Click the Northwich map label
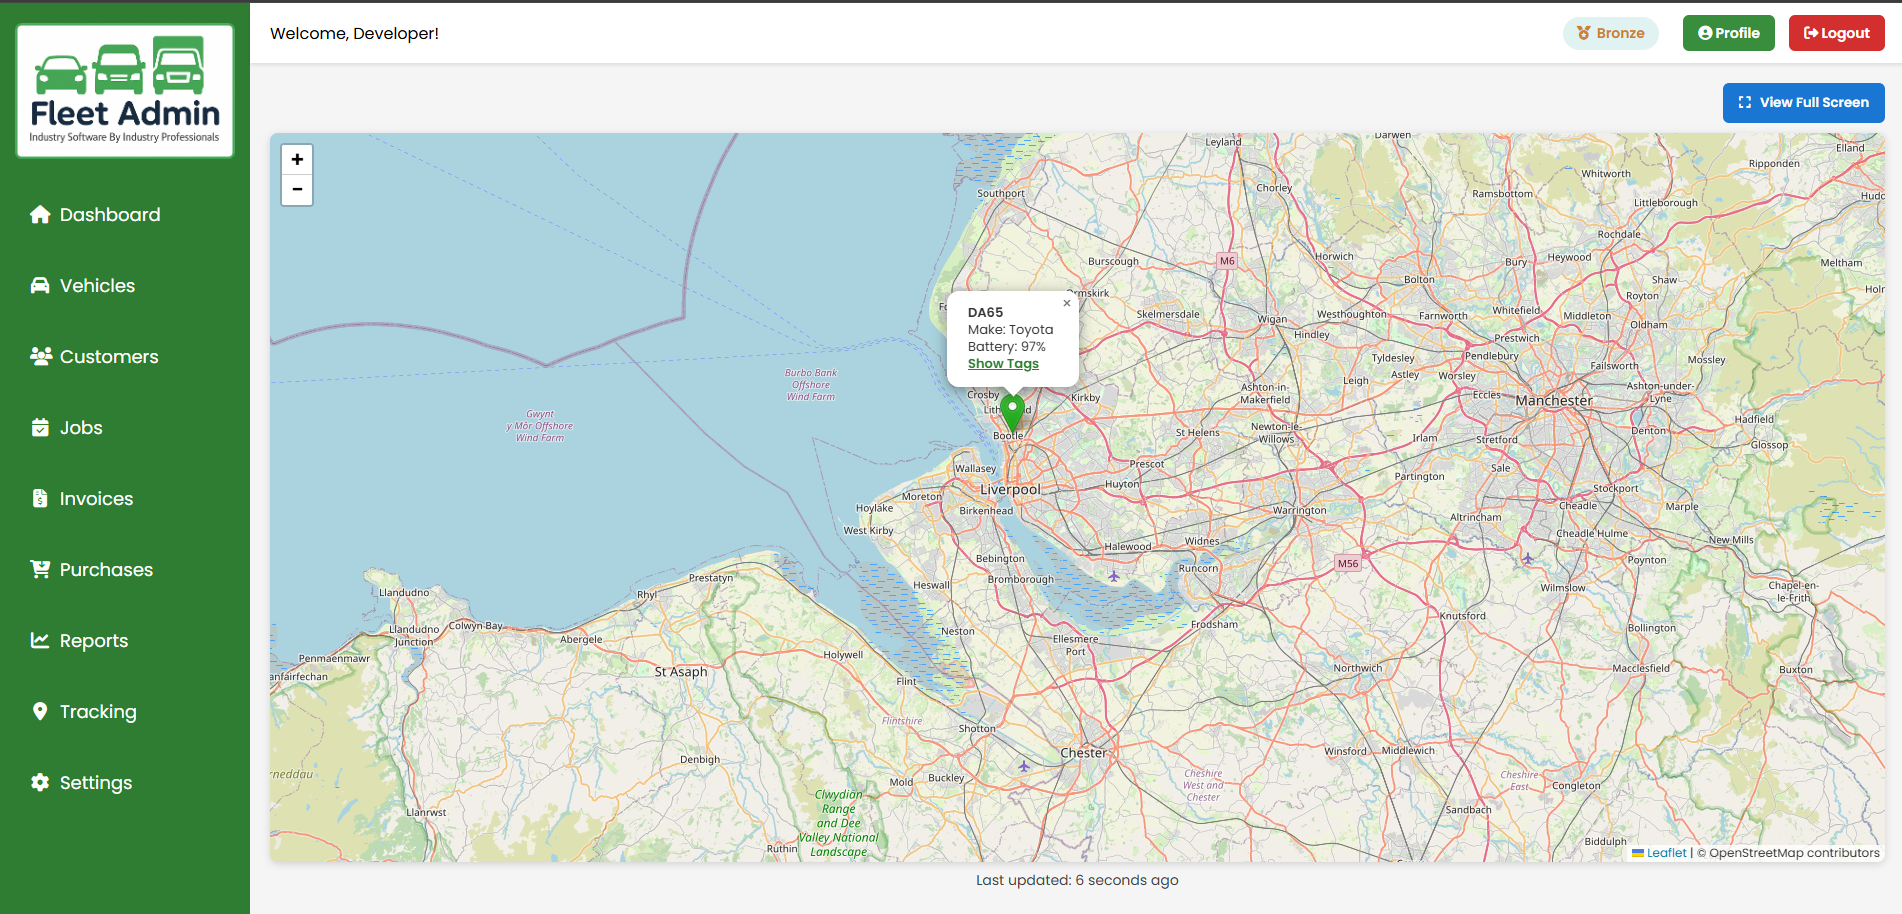The height and width of the screenshot is (914, 1902). click(x=1357, y=668)
